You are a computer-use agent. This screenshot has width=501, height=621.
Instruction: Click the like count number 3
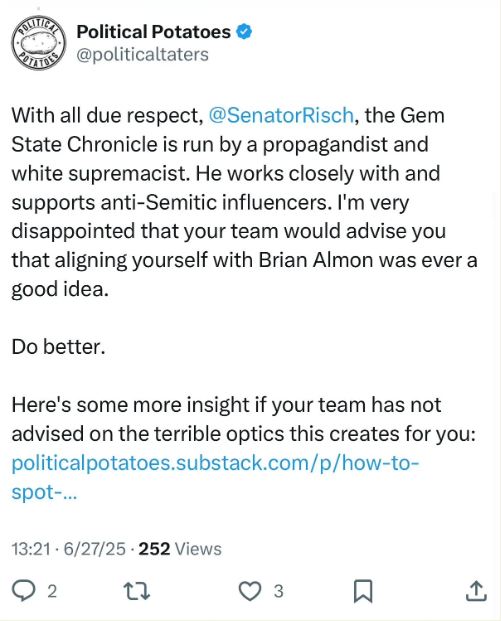click(278, 591)
